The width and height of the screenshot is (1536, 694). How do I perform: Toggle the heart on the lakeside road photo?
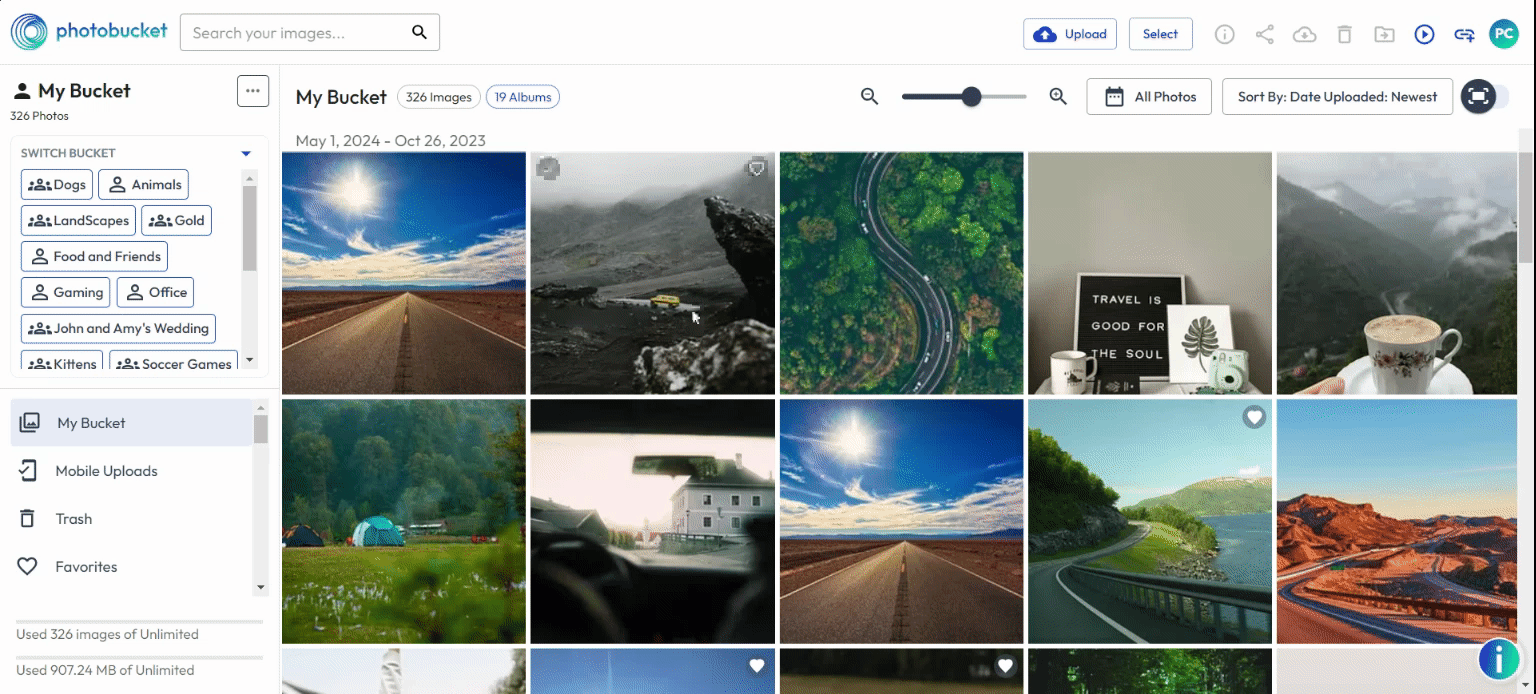pos(1254,417)
